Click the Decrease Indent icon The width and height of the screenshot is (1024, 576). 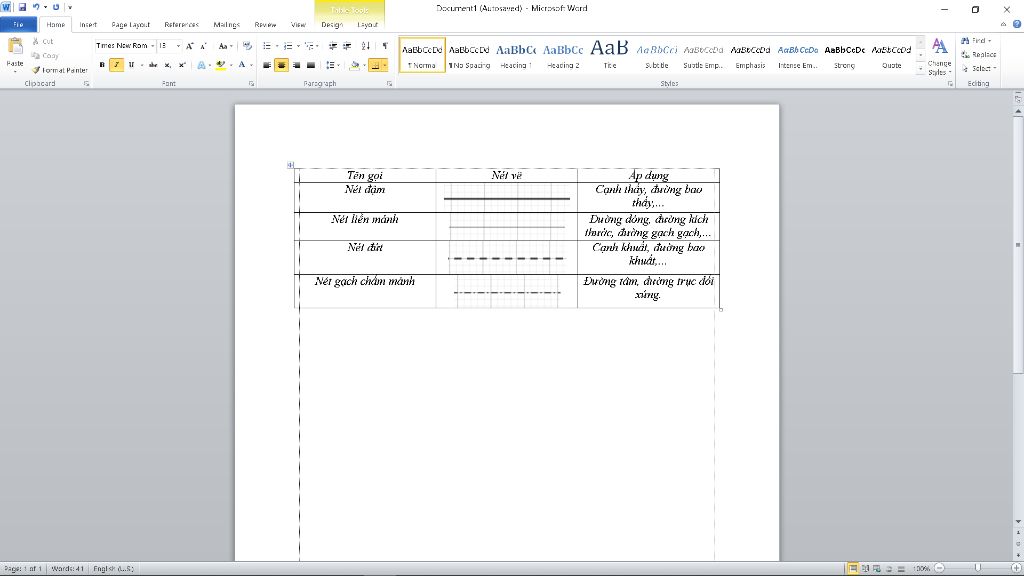pos(332,46)
